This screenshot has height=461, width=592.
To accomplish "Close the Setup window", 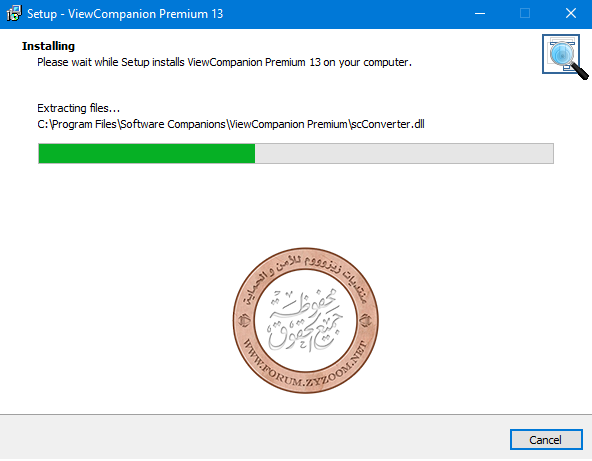I will point(571,14).
